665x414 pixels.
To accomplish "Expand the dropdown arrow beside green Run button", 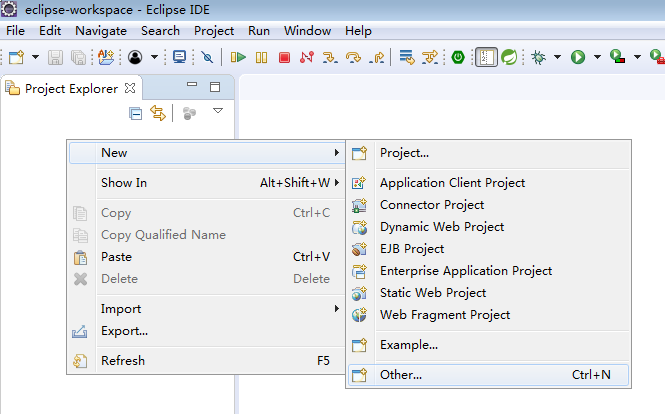I will point(597,57).
